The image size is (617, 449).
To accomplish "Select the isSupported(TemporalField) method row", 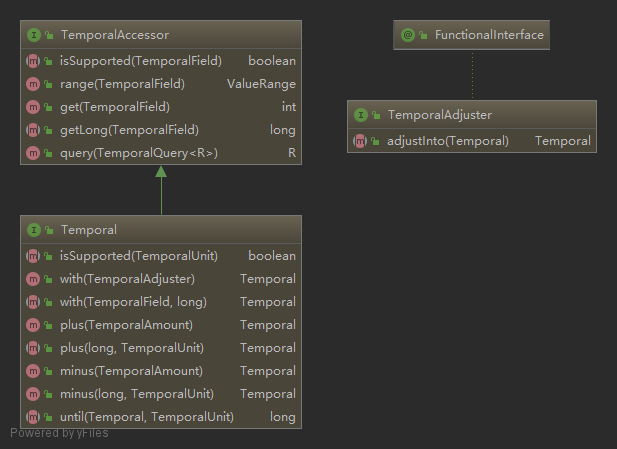I will (x=160, y=61).
